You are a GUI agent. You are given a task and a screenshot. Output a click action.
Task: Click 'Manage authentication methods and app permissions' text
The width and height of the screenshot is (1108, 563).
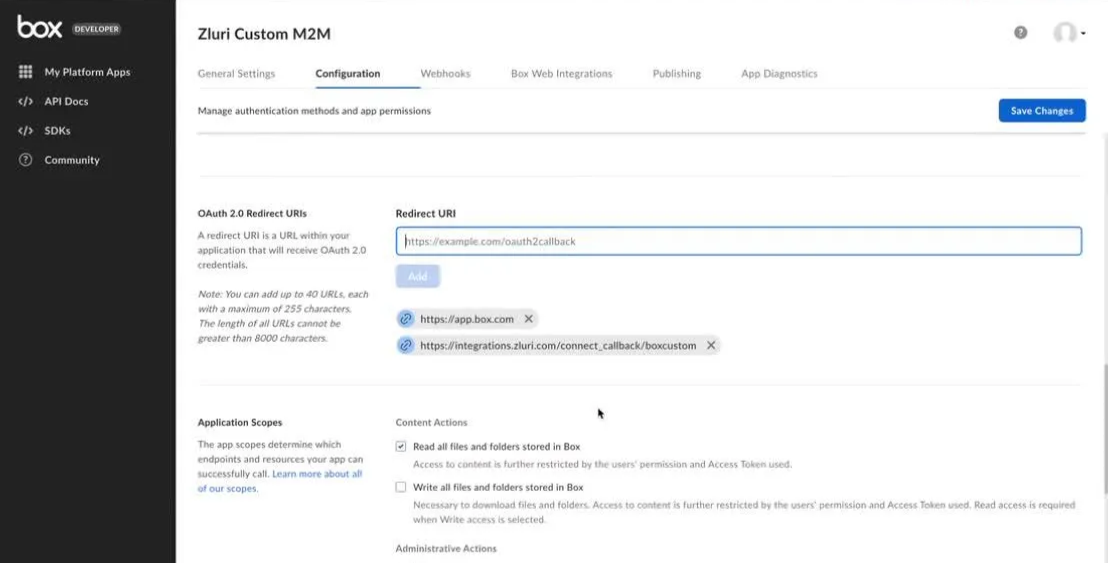point(314,111)
